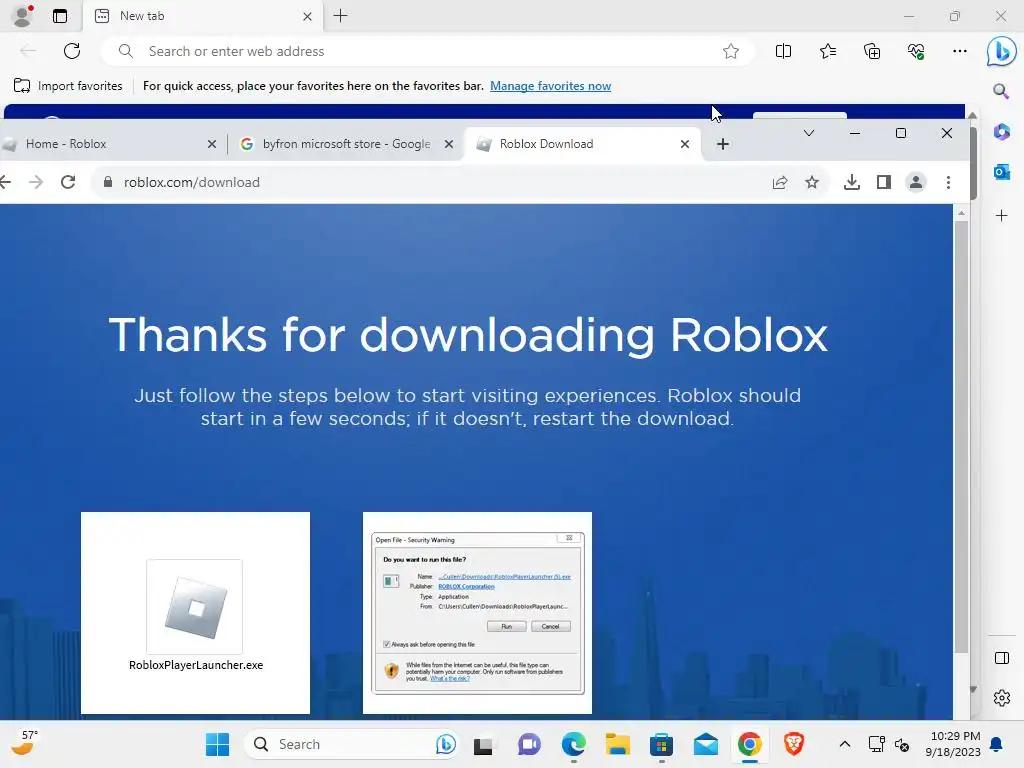Screen dimensions: 1024x768
Task: Click RobloxPlayerLauncher.exe thumbnail
Action: tap(195, 613)
